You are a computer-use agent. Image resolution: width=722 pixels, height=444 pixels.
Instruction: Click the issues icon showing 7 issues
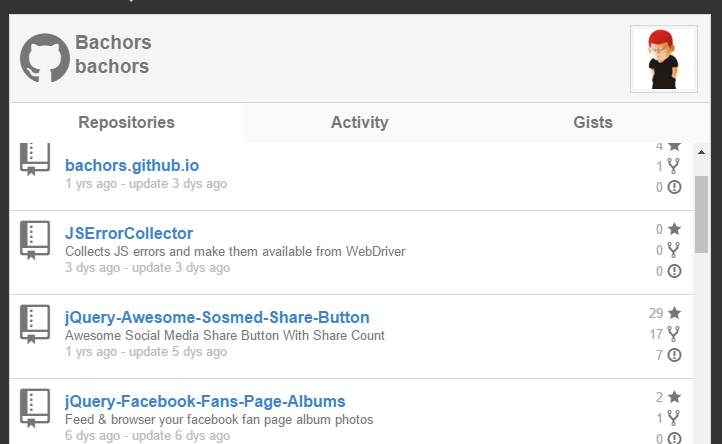(x=674, y=355)
